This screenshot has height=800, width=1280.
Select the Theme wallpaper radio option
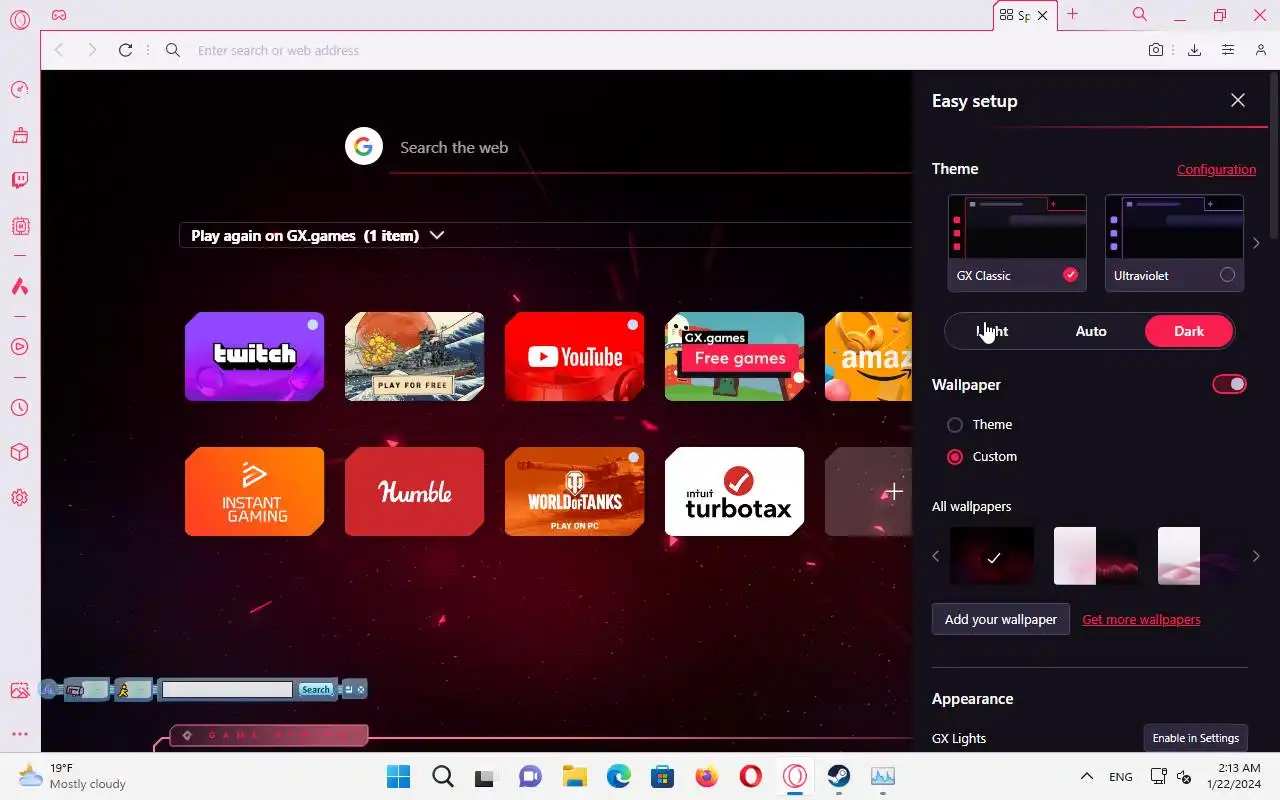(955, 425)
